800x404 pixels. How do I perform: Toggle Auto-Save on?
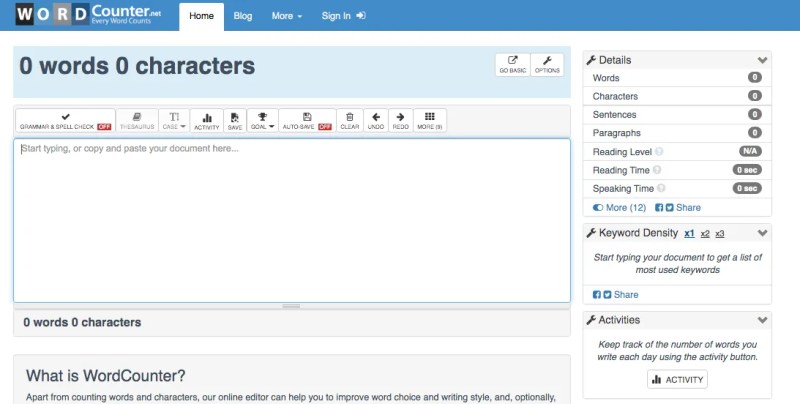coord(307,120)
